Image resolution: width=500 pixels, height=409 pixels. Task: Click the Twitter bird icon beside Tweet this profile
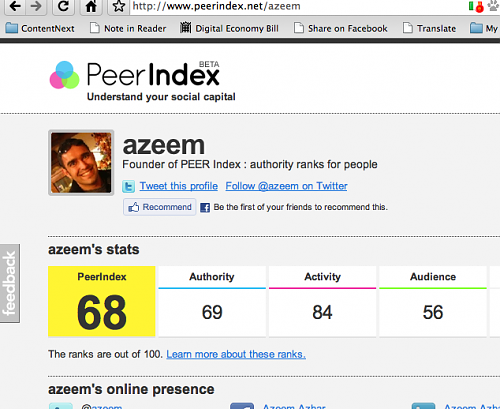pos(129,186)
